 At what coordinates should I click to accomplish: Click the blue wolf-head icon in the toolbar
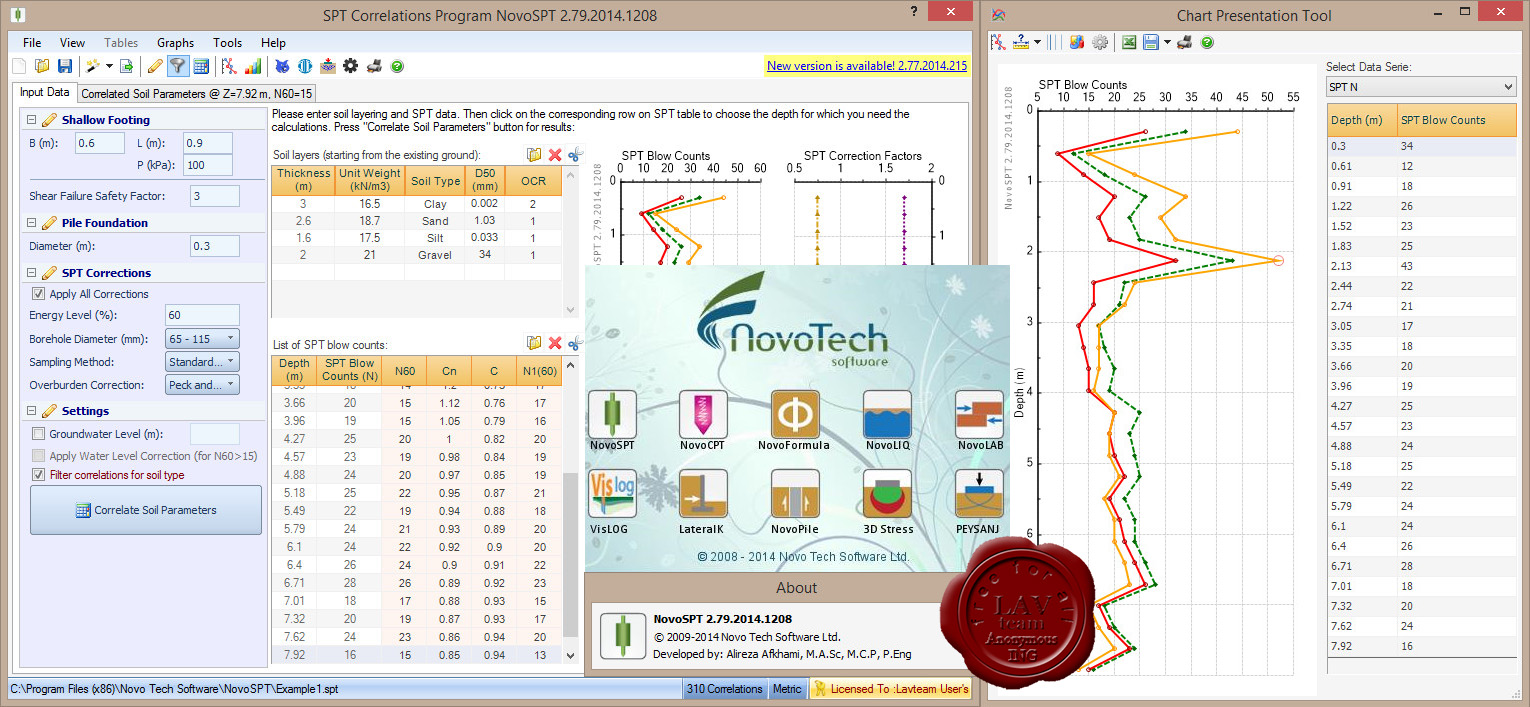282,66
